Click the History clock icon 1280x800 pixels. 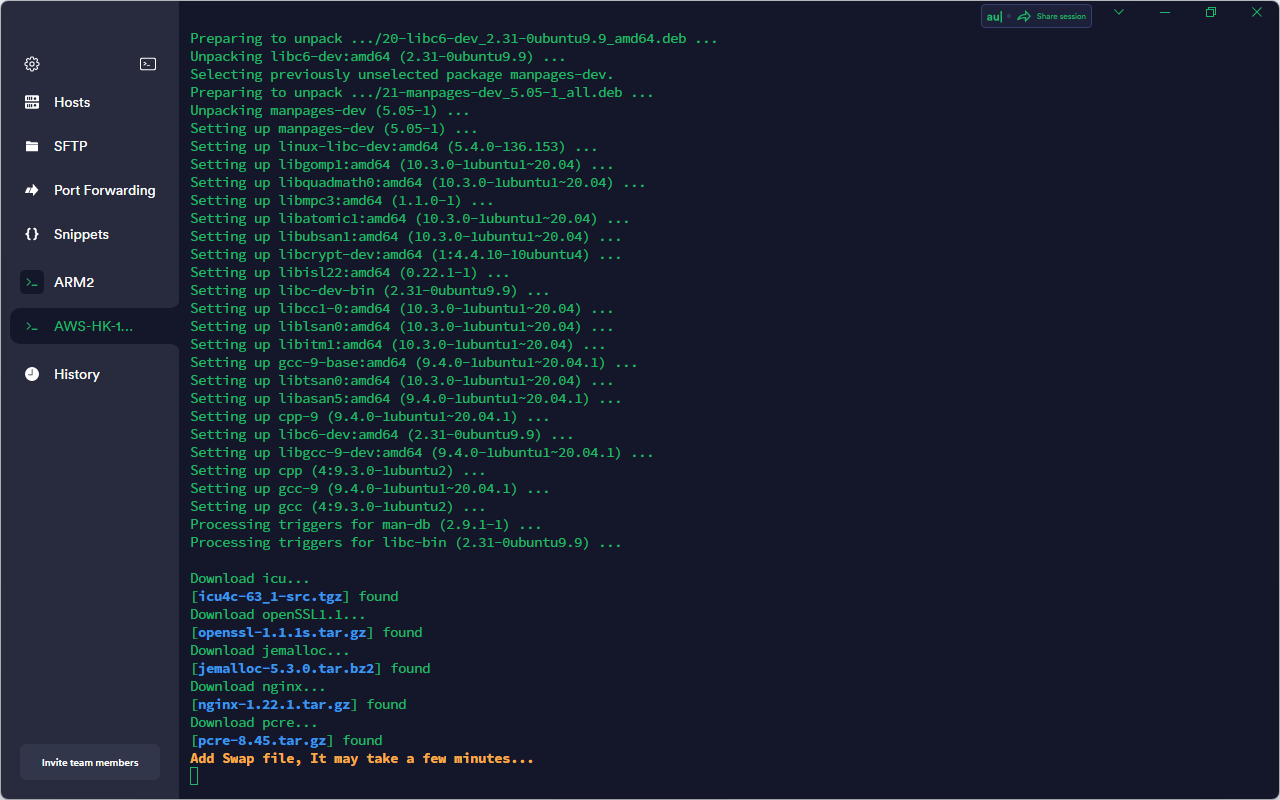coord(32,374)
